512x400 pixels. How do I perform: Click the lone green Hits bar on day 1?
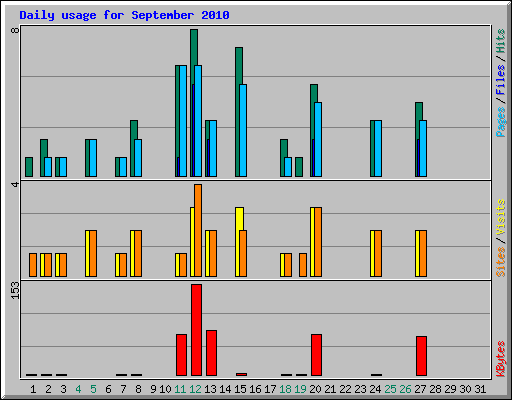point(29,167)
